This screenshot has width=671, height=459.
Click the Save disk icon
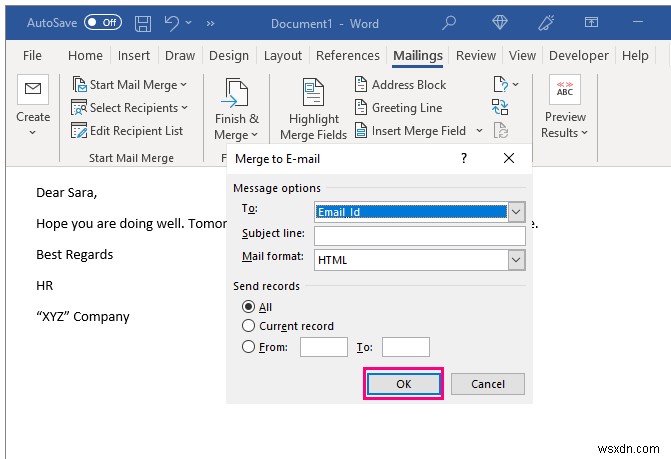(143, 23)
